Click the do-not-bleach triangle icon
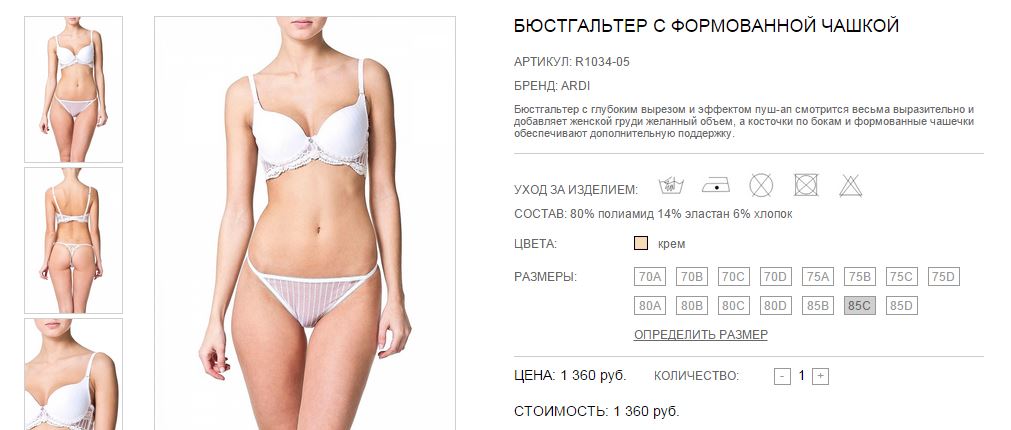 [850, 186]
